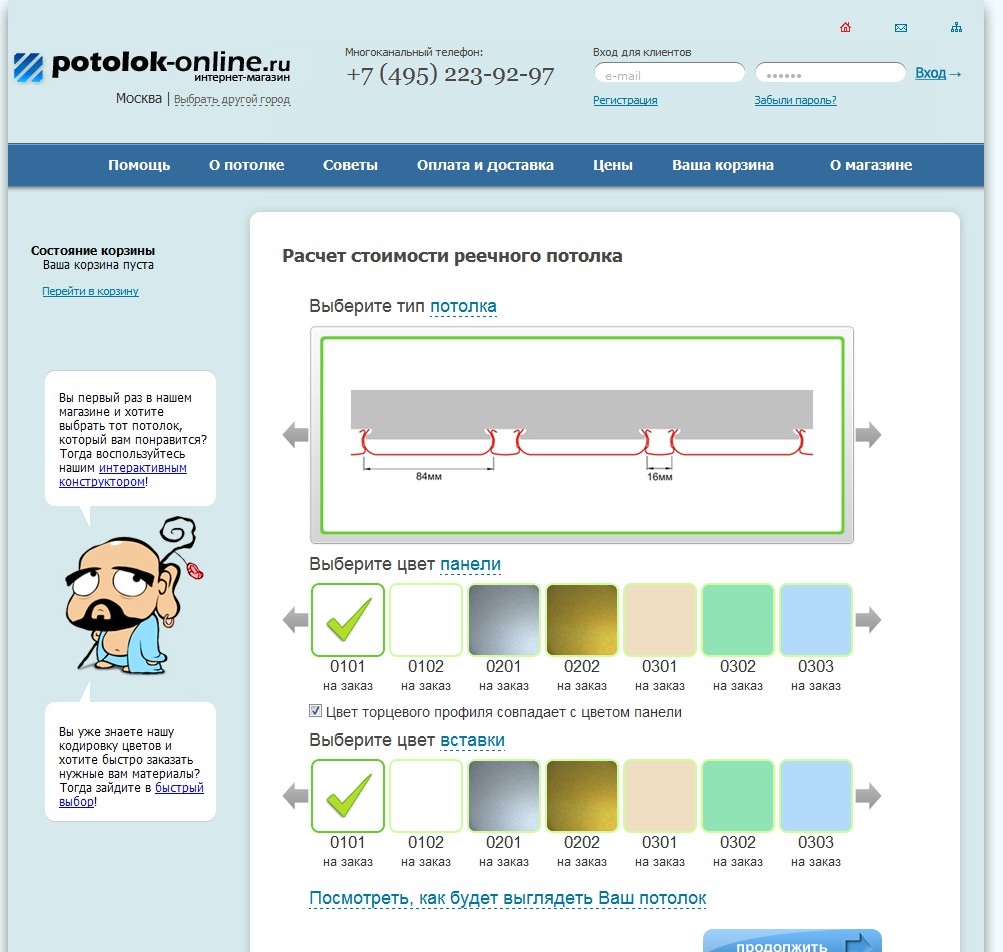
Task: Click Выбрать другой город link
Action: click(232, 99)
